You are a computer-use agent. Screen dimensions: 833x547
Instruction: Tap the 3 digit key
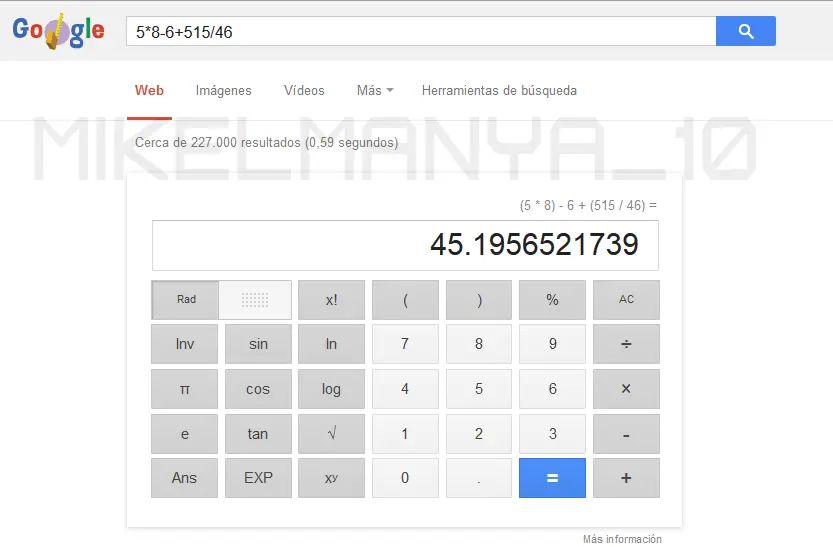click(552, 434)
